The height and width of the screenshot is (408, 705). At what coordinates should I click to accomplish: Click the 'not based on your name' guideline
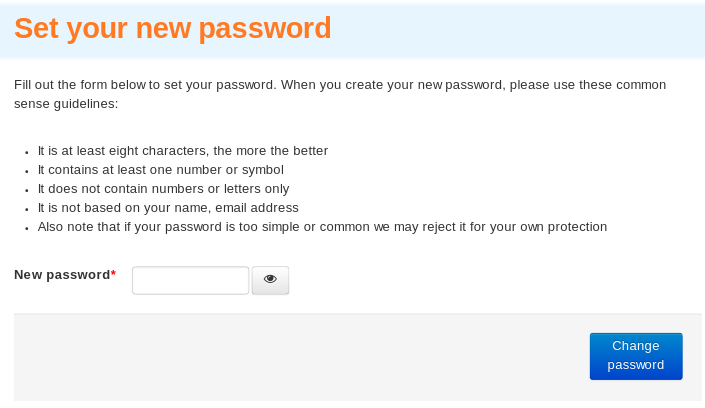coord(168,207)
